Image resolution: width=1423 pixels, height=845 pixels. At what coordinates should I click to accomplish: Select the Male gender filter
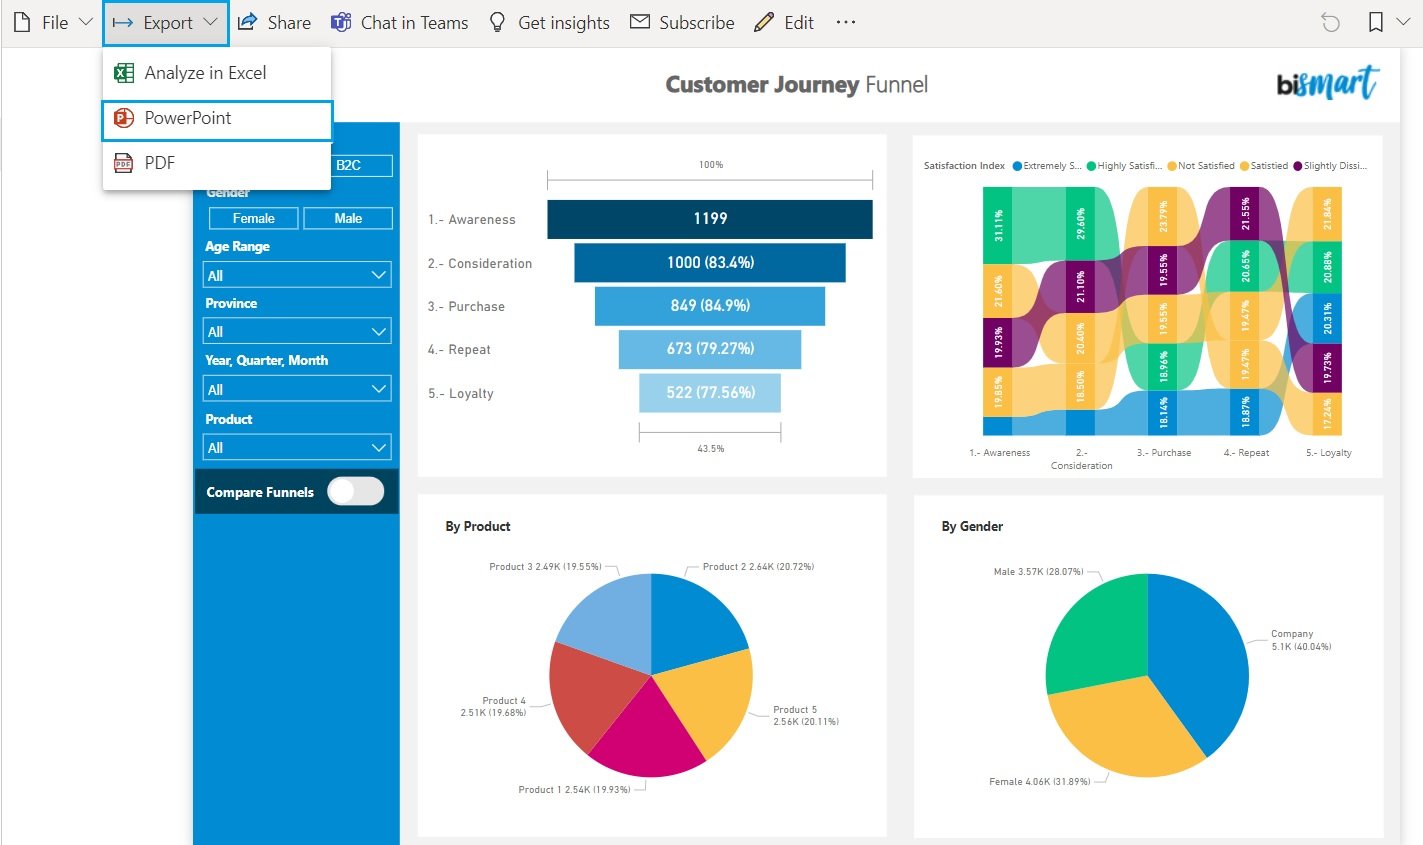tap(348, 217)
